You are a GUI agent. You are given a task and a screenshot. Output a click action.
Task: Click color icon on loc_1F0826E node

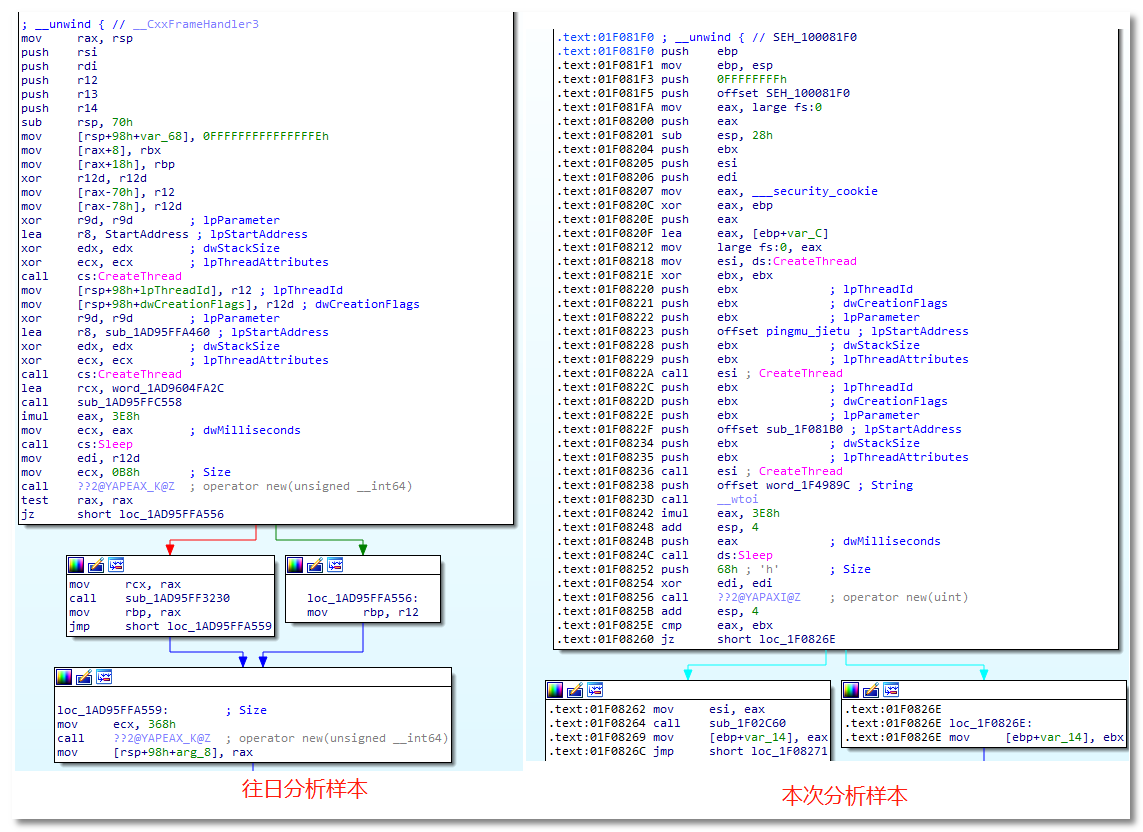[x=852, y=690]
